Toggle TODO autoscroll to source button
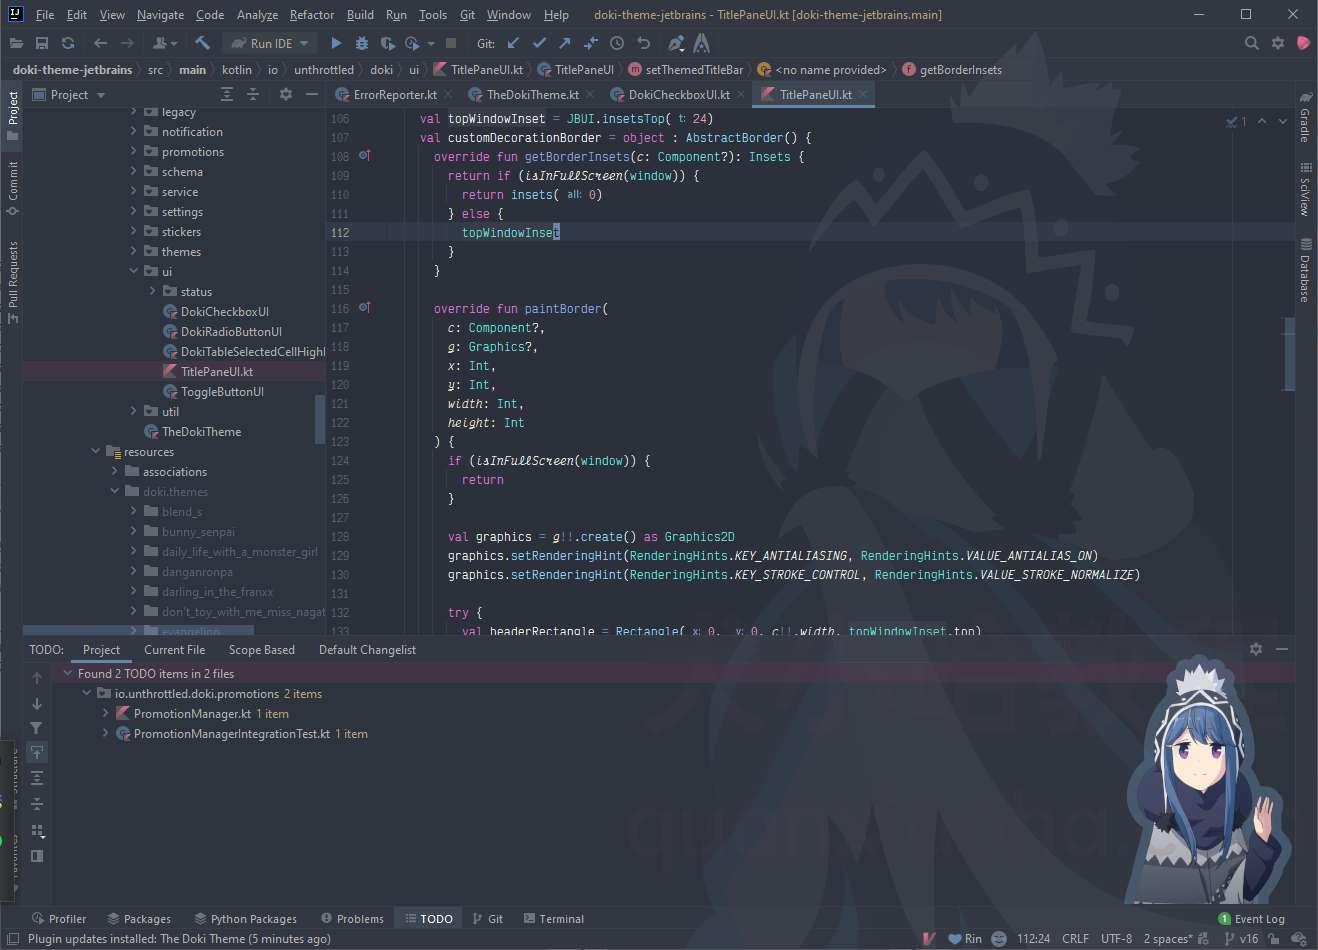Screen dimensions: 1318x950 37,752
